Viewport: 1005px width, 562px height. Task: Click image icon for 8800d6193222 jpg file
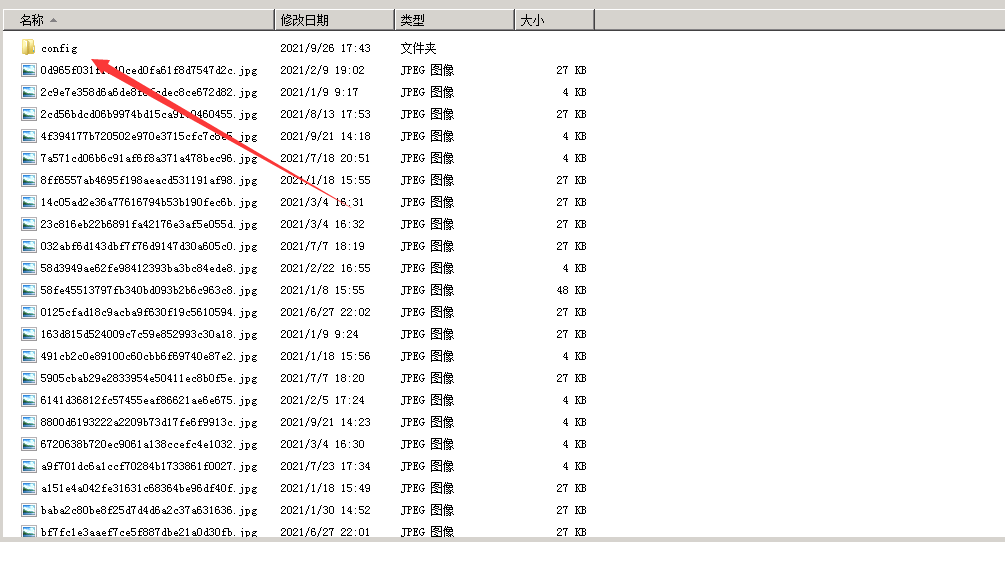tap(29, 422)
